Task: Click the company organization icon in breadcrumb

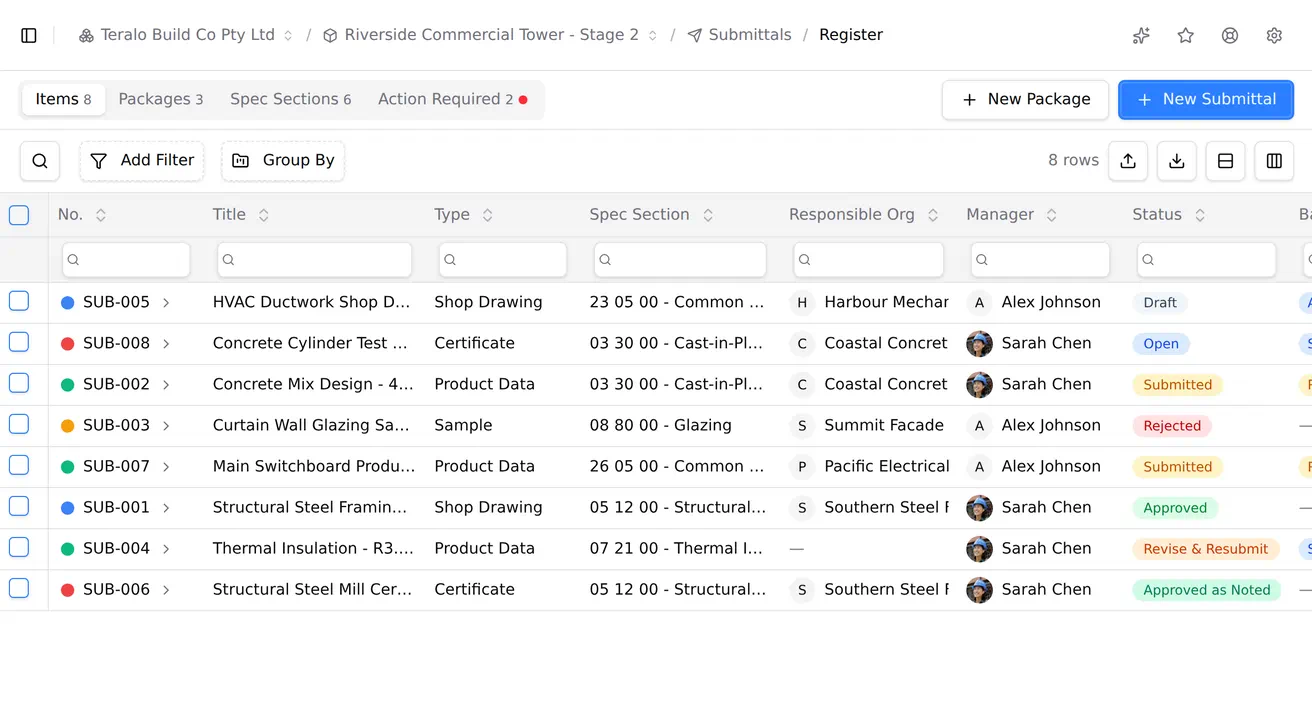Action: click(x=87, y=35)
